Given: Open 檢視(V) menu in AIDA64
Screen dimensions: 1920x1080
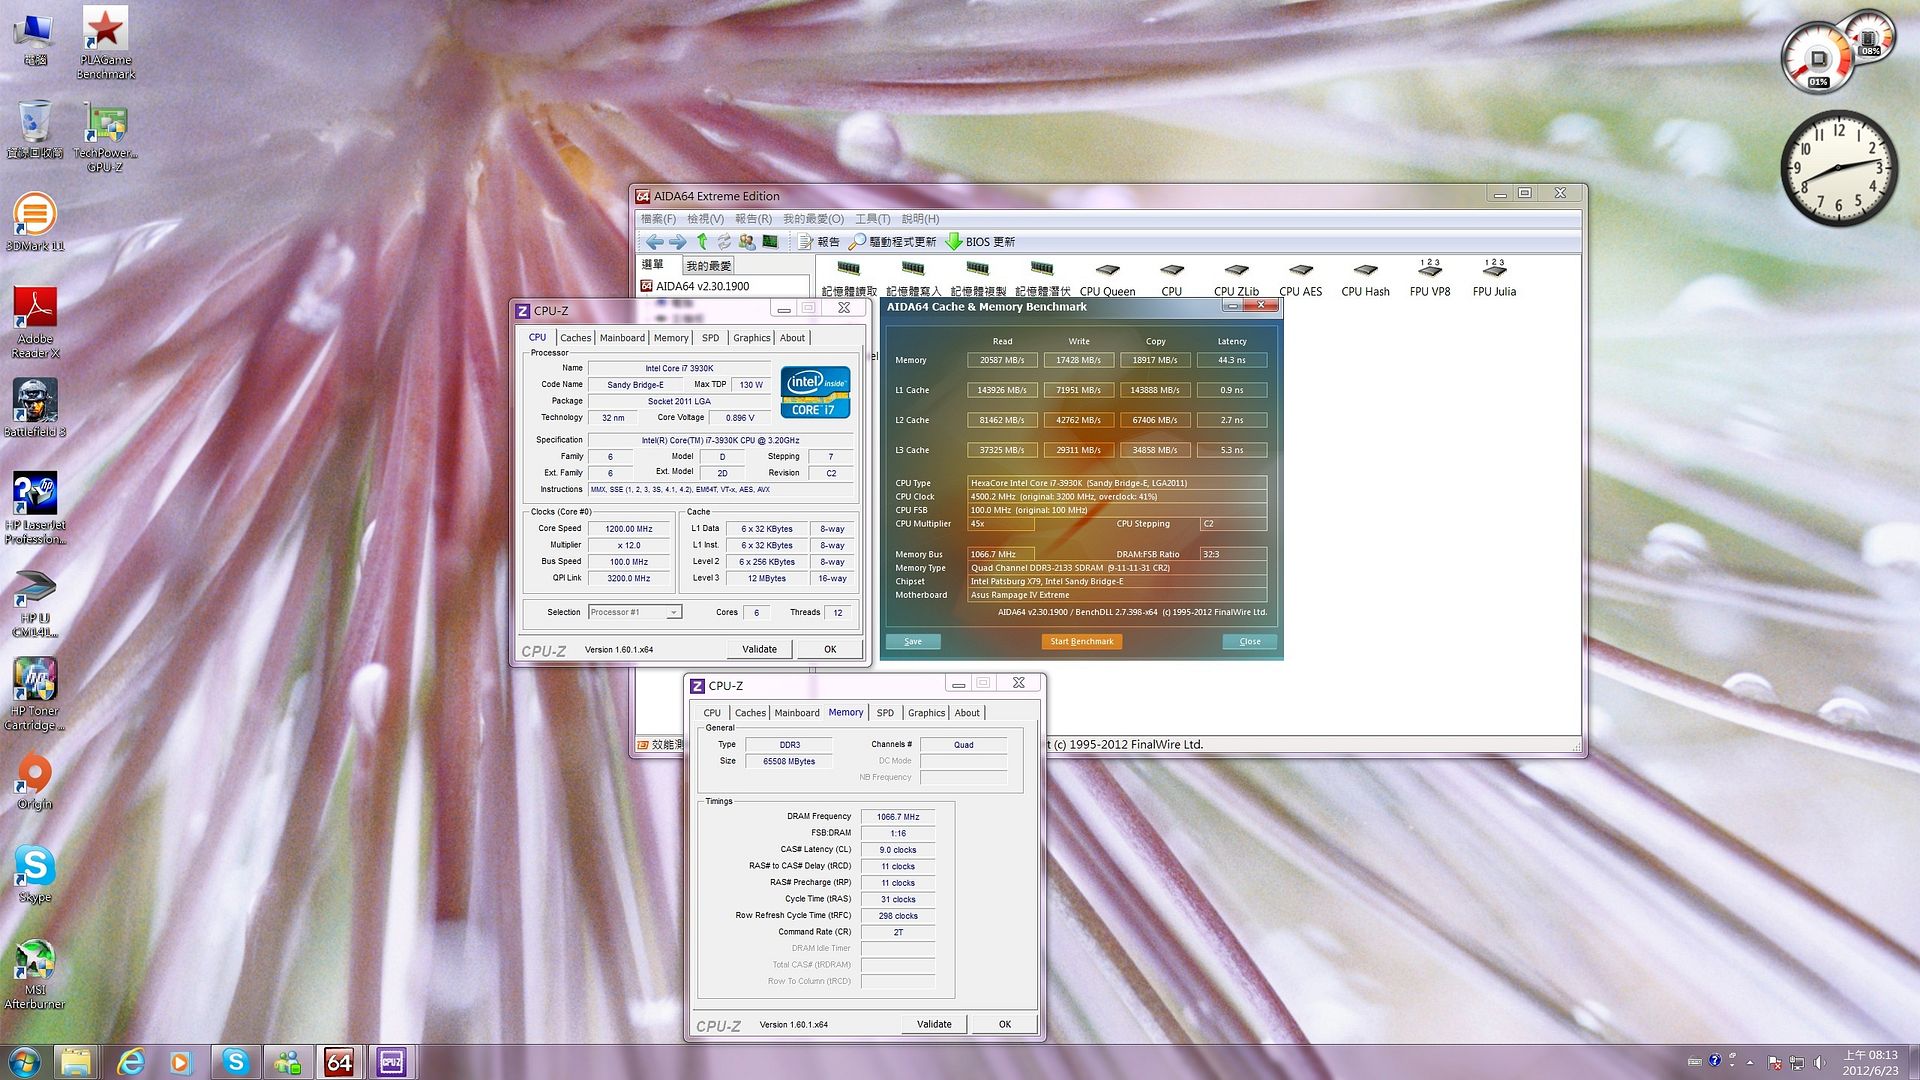Looking at the screenshot, I should [x=705, y=219].
